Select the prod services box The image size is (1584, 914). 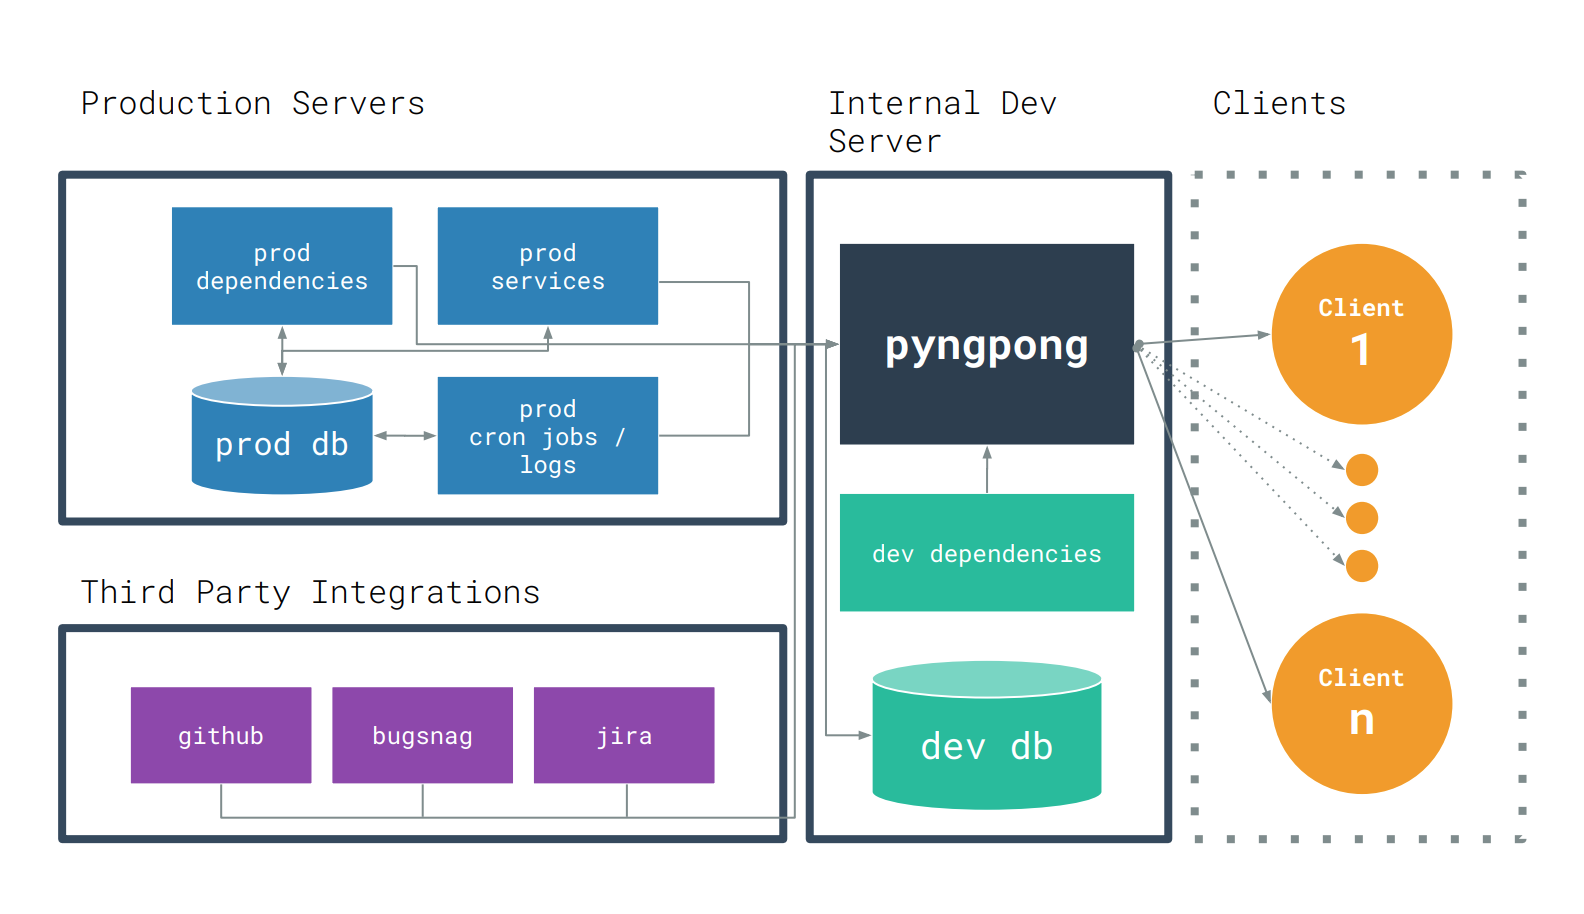548,266
